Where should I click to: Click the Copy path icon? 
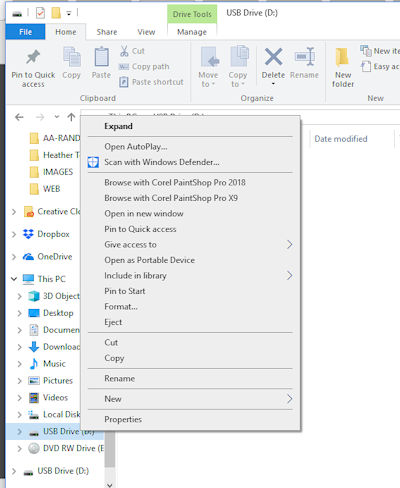124,67
